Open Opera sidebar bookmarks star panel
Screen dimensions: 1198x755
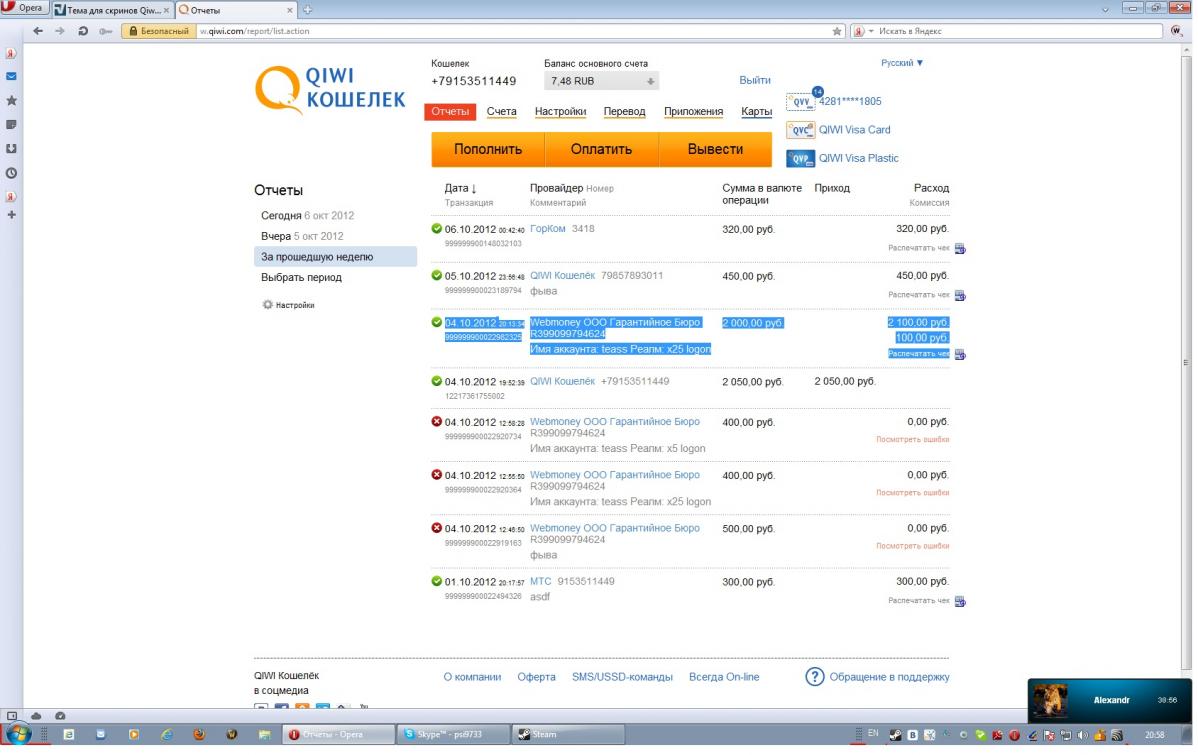point(11,101)
